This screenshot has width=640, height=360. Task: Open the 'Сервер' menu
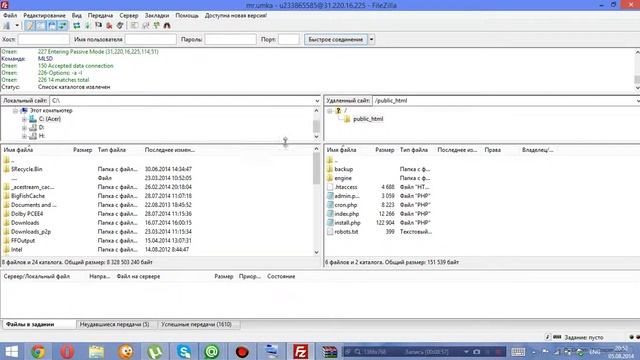(x=129, y=16)
